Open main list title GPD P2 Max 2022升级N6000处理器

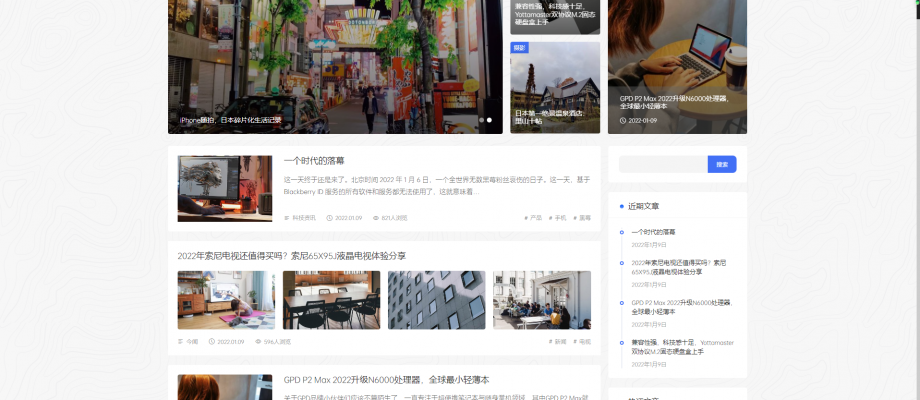pos(387,380)
